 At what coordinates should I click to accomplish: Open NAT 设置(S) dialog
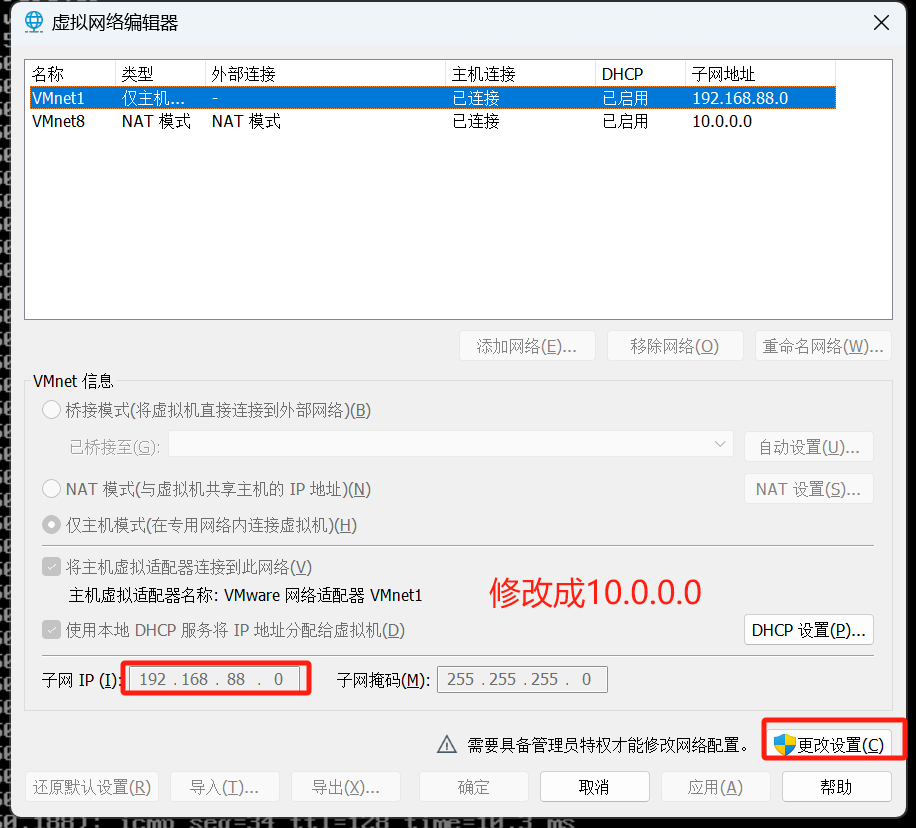(809, 489)
